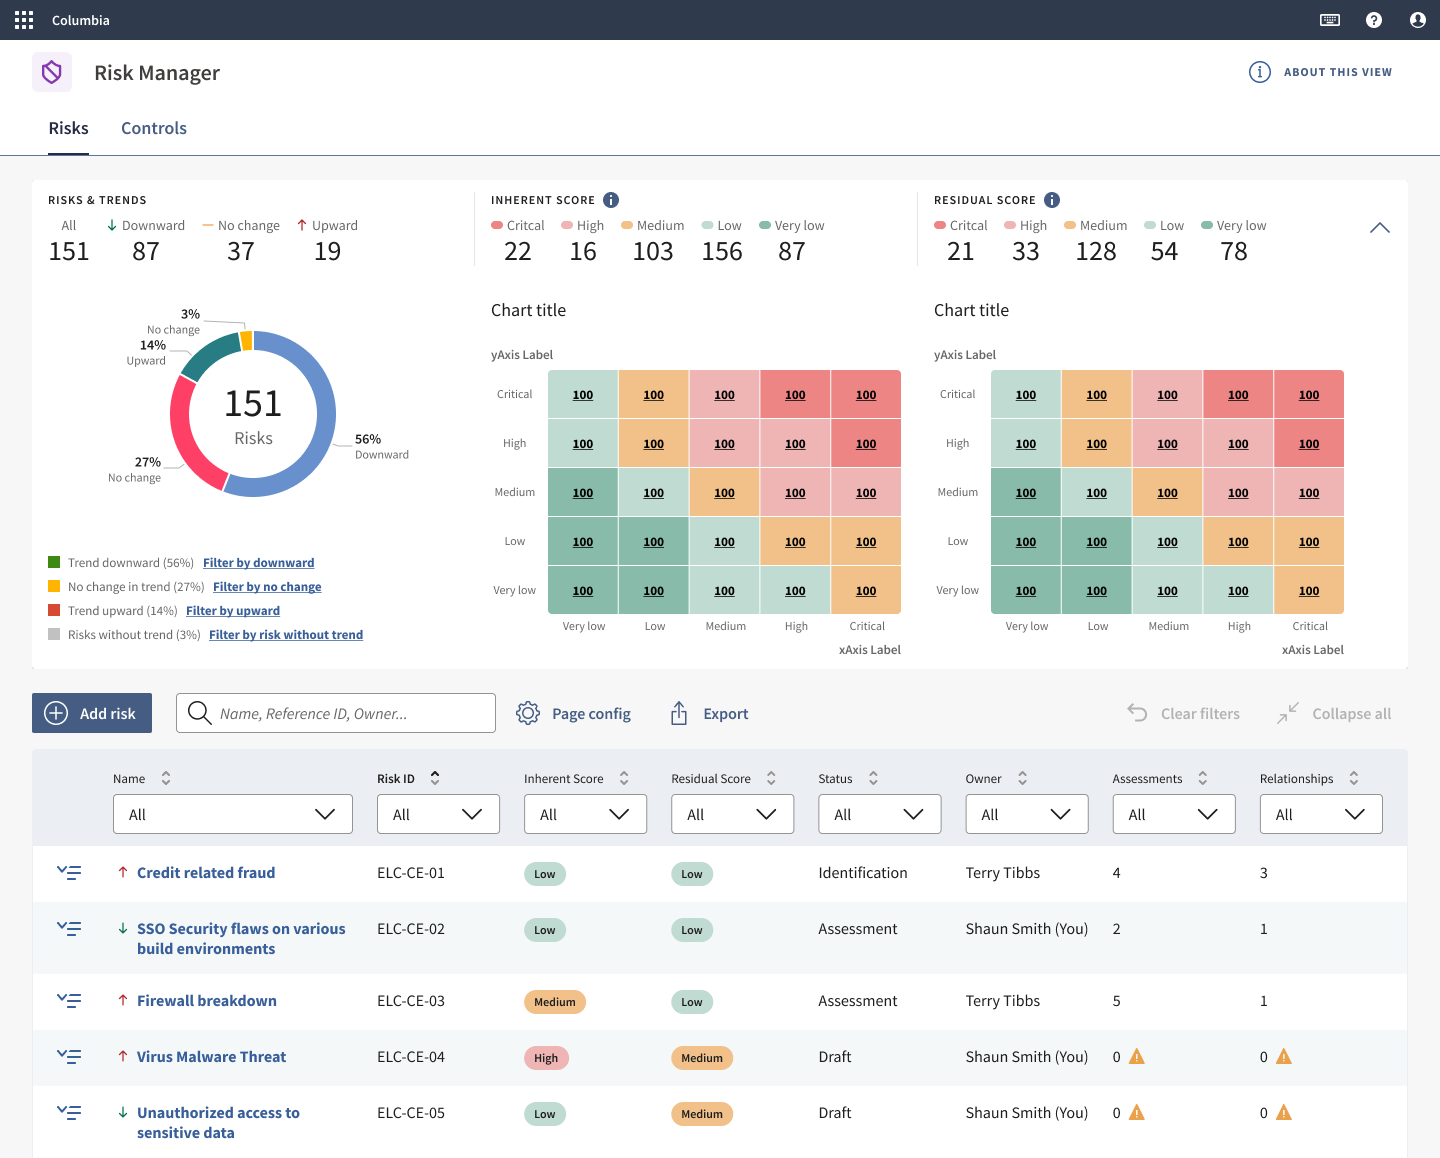
Task: Sort by Status column arrows
Action: coord(873,778)
